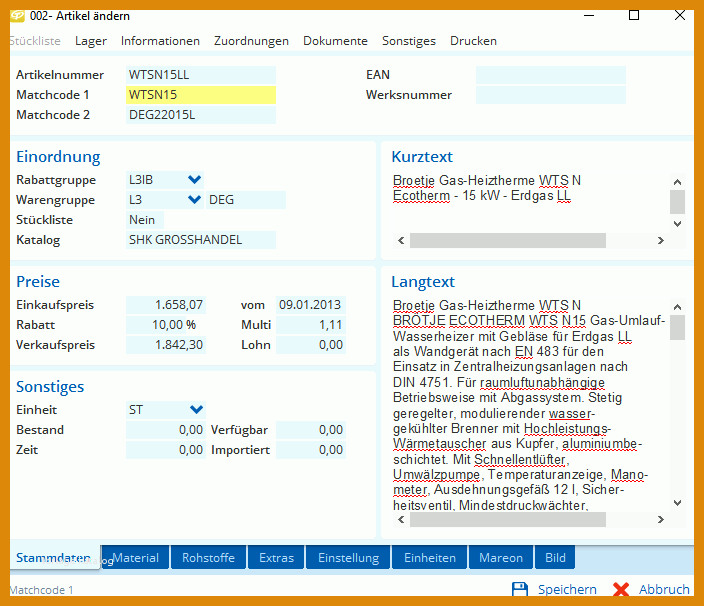Click the Langtext horizontal scrollbar thumb
This screenshot has height=606, width=704.
(508, 520)
